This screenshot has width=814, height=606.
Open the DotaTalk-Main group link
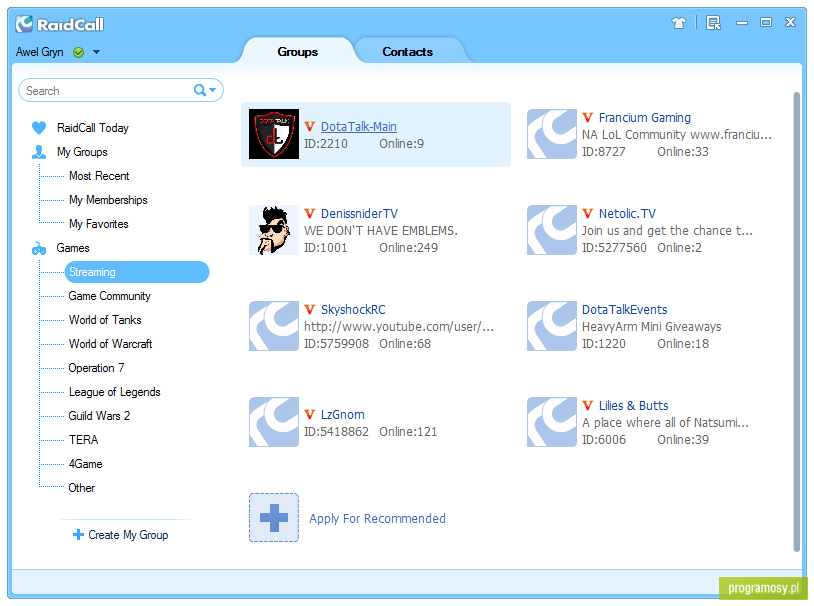[x=359, y=127]
